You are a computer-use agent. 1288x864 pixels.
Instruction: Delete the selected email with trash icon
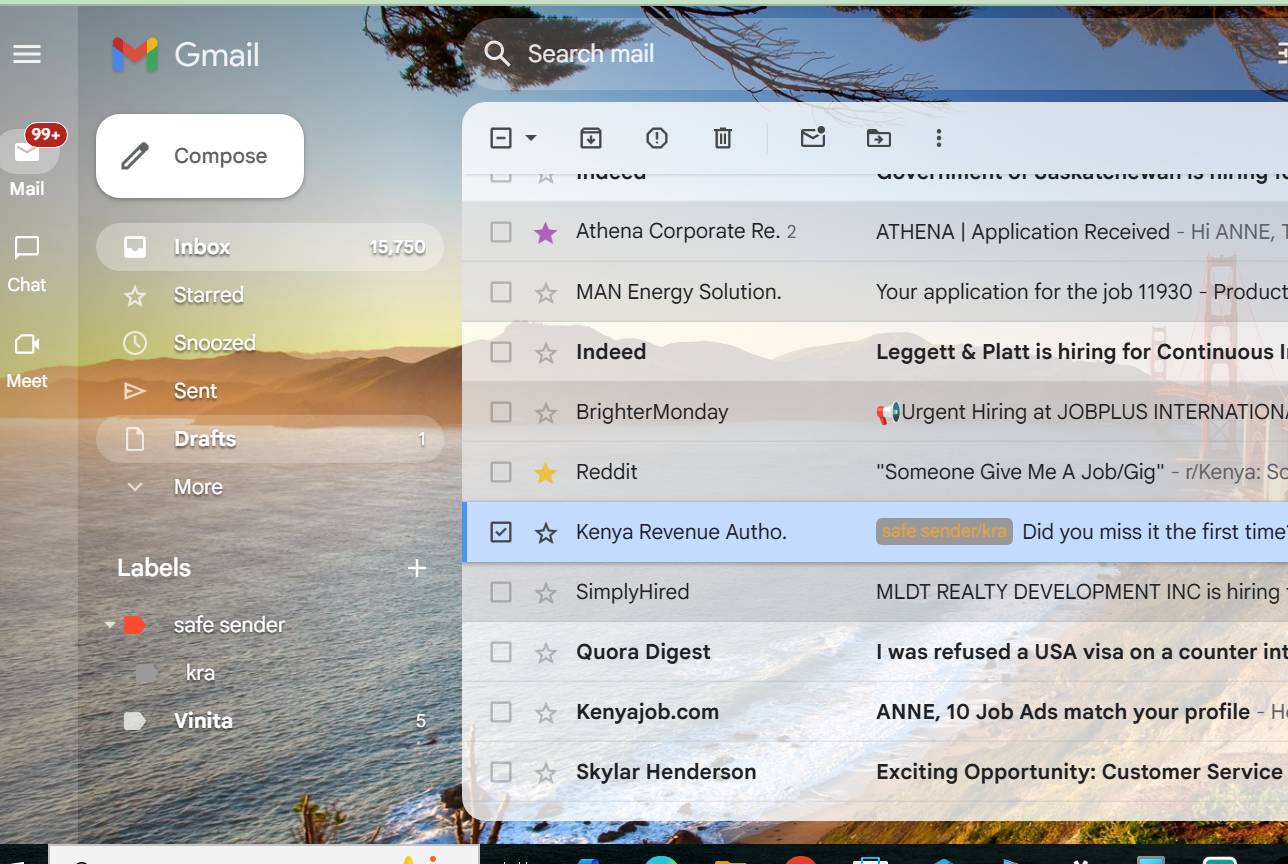(x=723, y=138)
